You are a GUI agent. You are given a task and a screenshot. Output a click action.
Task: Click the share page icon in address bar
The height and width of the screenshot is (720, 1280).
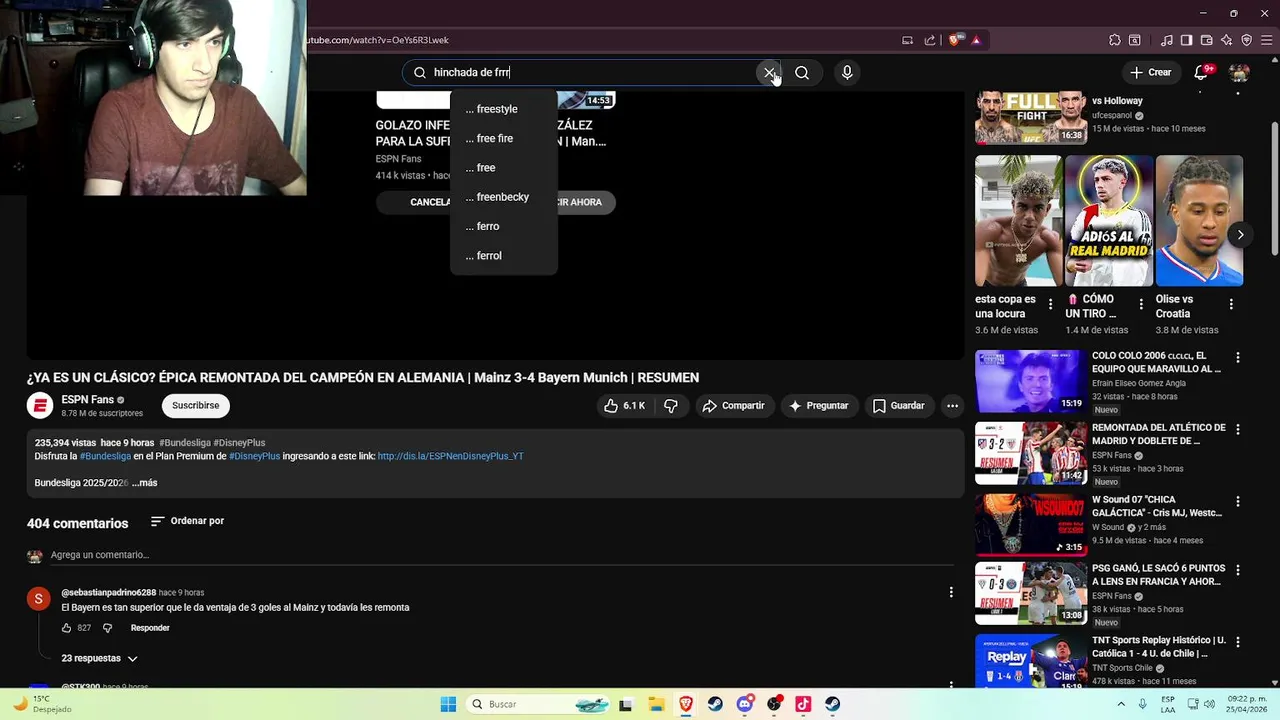pos(930,40)
